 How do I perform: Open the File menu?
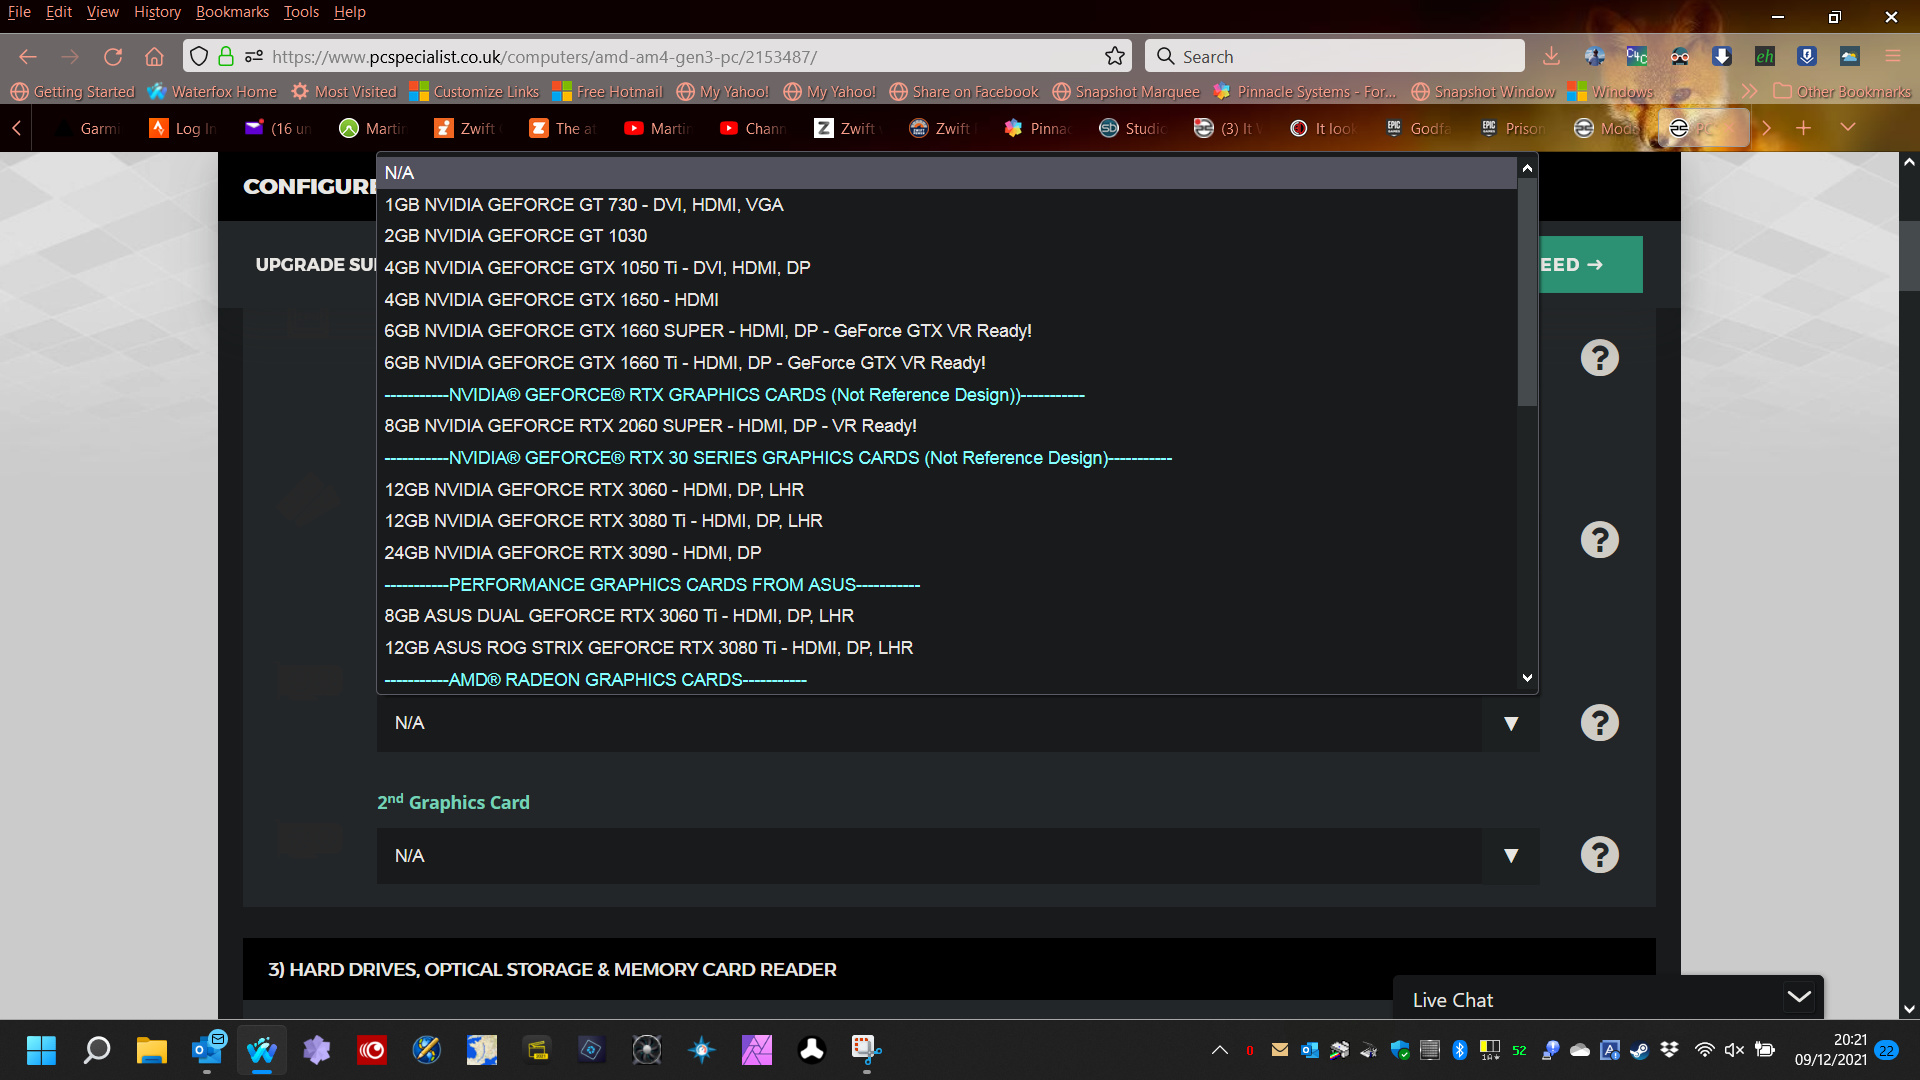19,12
